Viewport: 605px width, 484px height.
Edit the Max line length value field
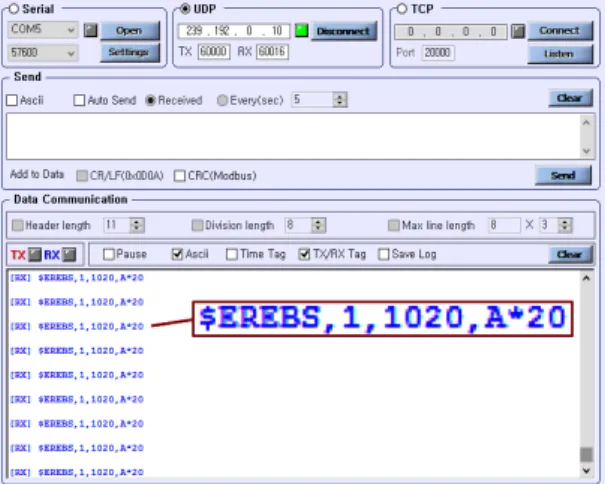tap(504, 225)
